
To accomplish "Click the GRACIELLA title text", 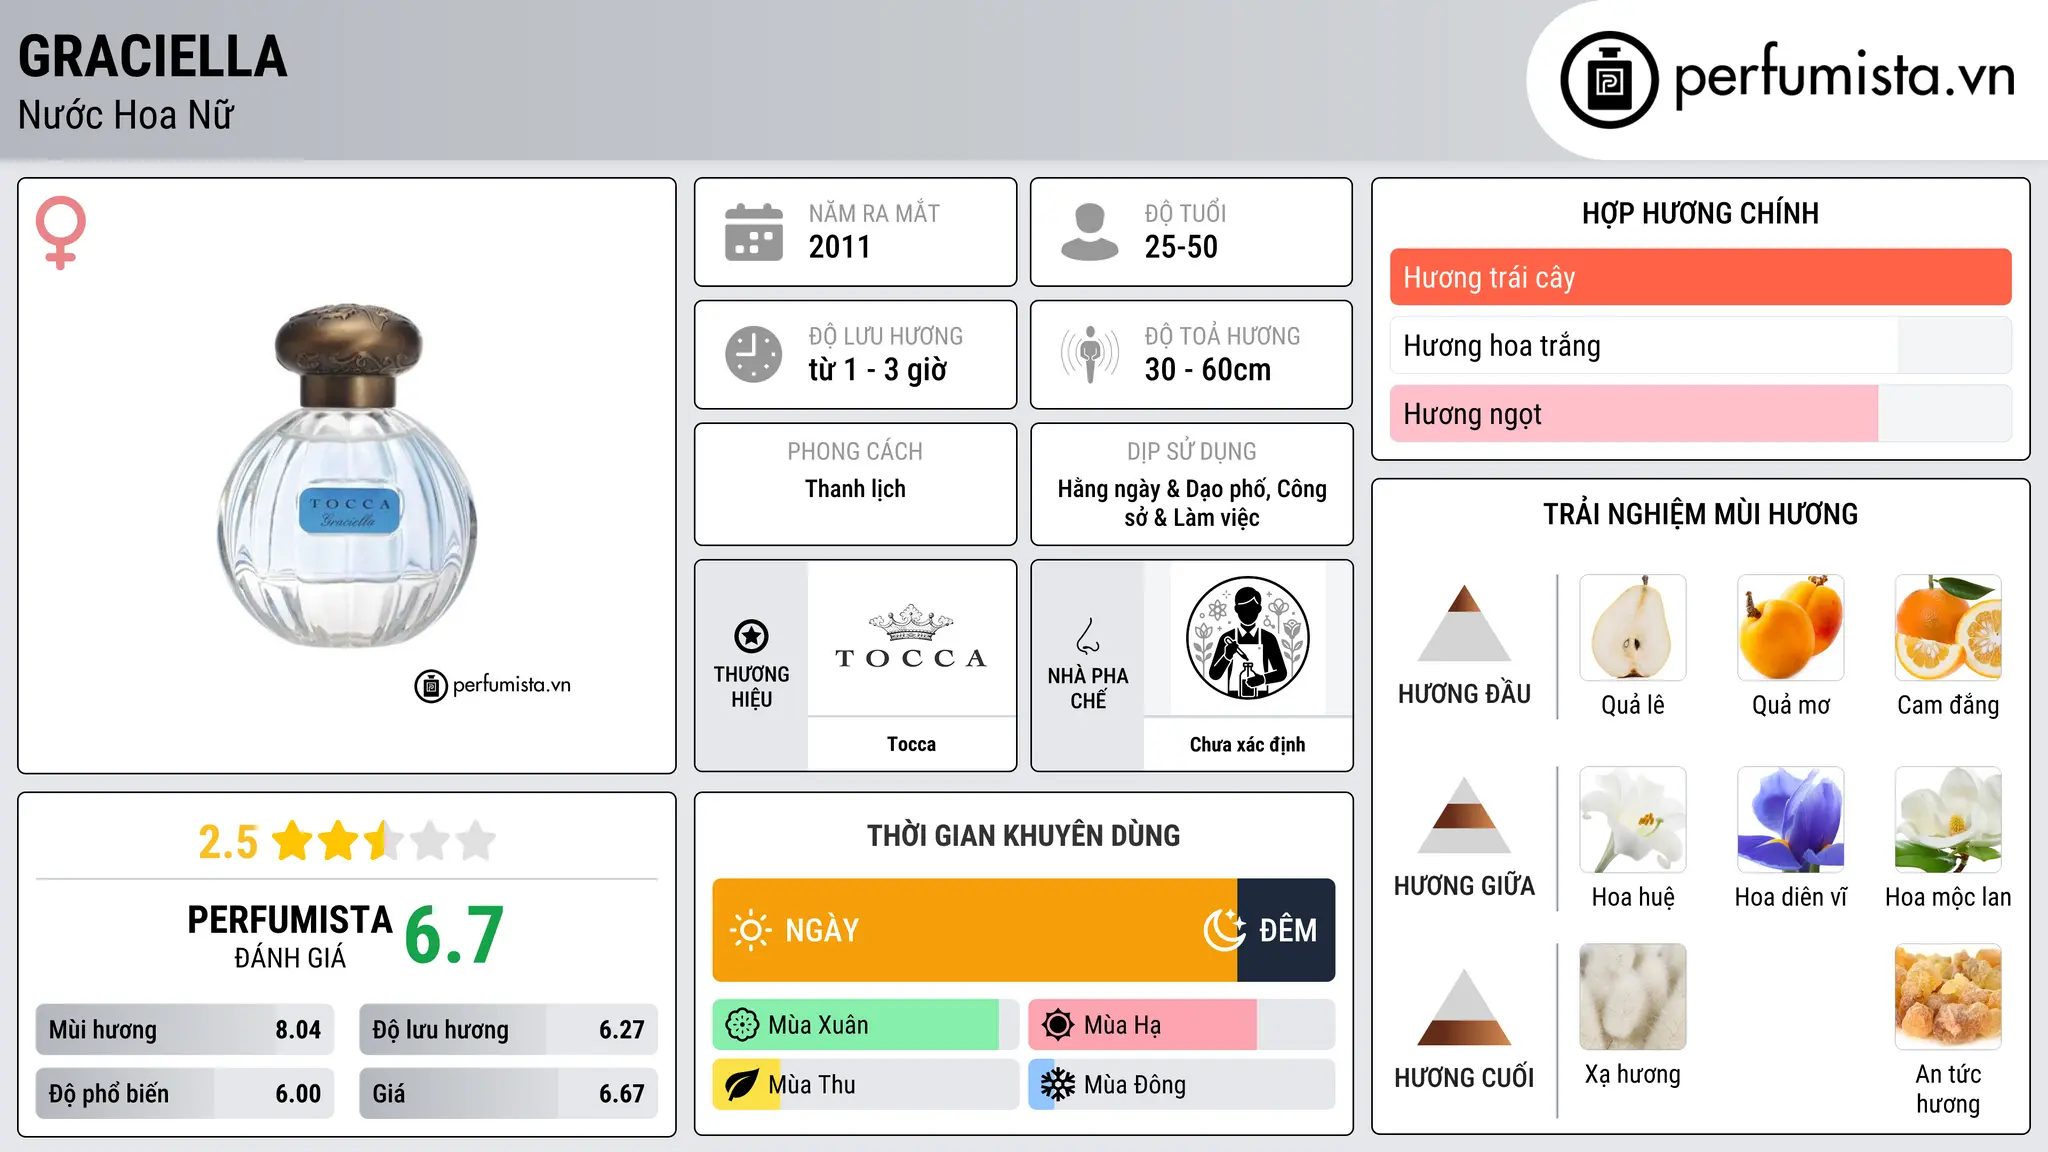I will click(x=153, y=57).
